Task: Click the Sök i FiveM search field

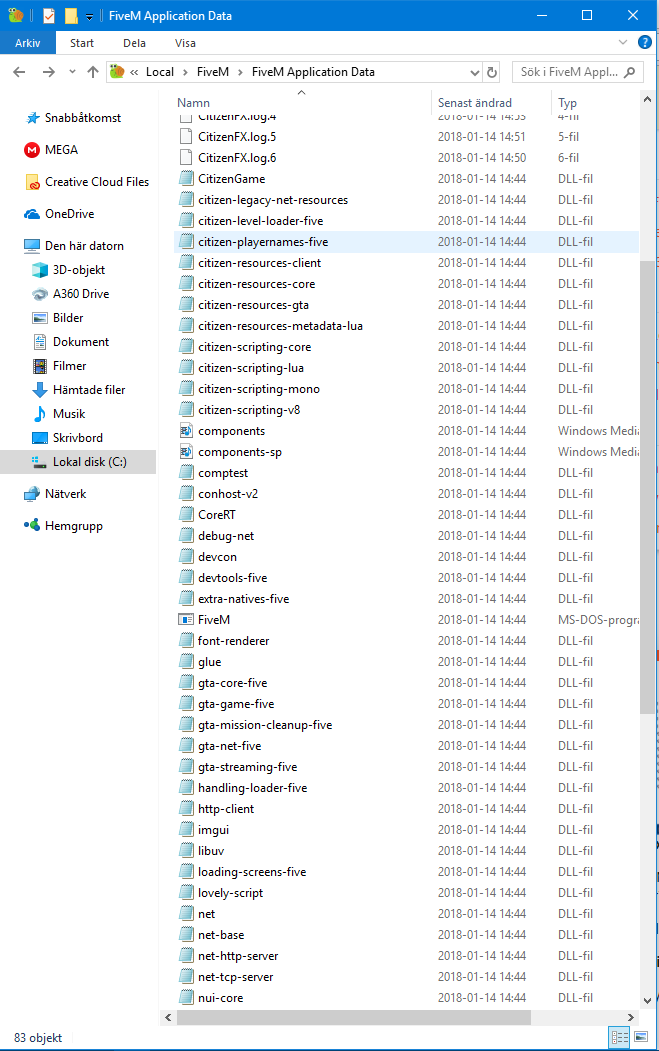Action: [578, 72]
